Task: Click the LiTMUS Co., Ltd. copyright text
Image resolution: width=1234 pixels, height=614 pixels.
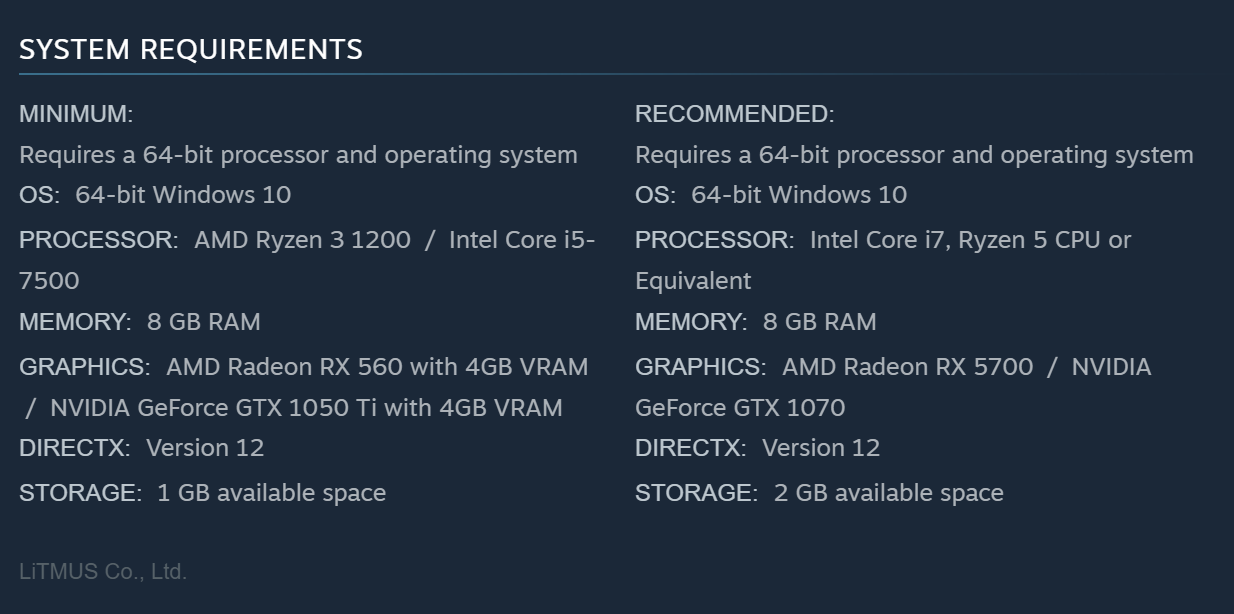Action: (x=103, y=572)
